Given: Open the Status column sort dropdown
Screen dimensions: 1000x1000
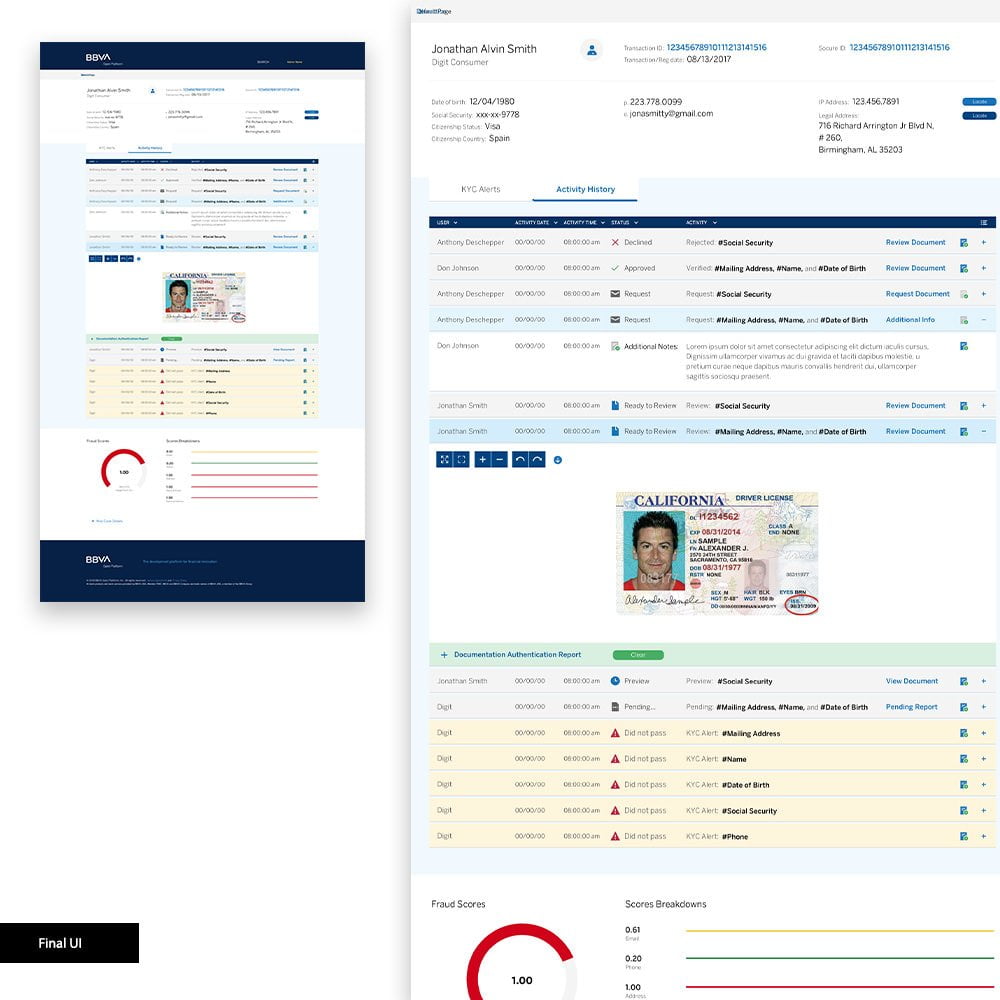Looking at the screenshot, I should coord(635,222).
